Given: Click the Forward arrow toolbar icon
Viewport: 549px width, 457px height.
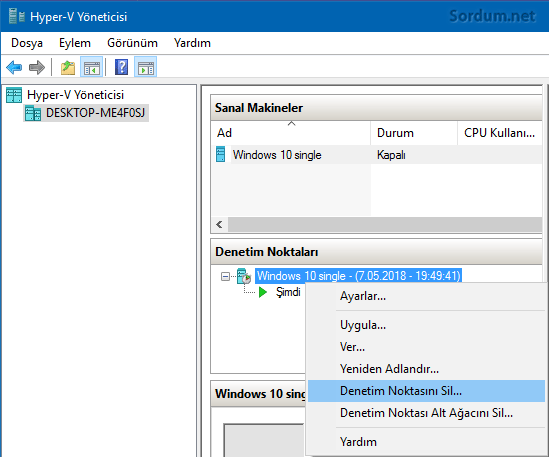Looking at the screenshot, I should pyautogui.click(x=37, y=67).
